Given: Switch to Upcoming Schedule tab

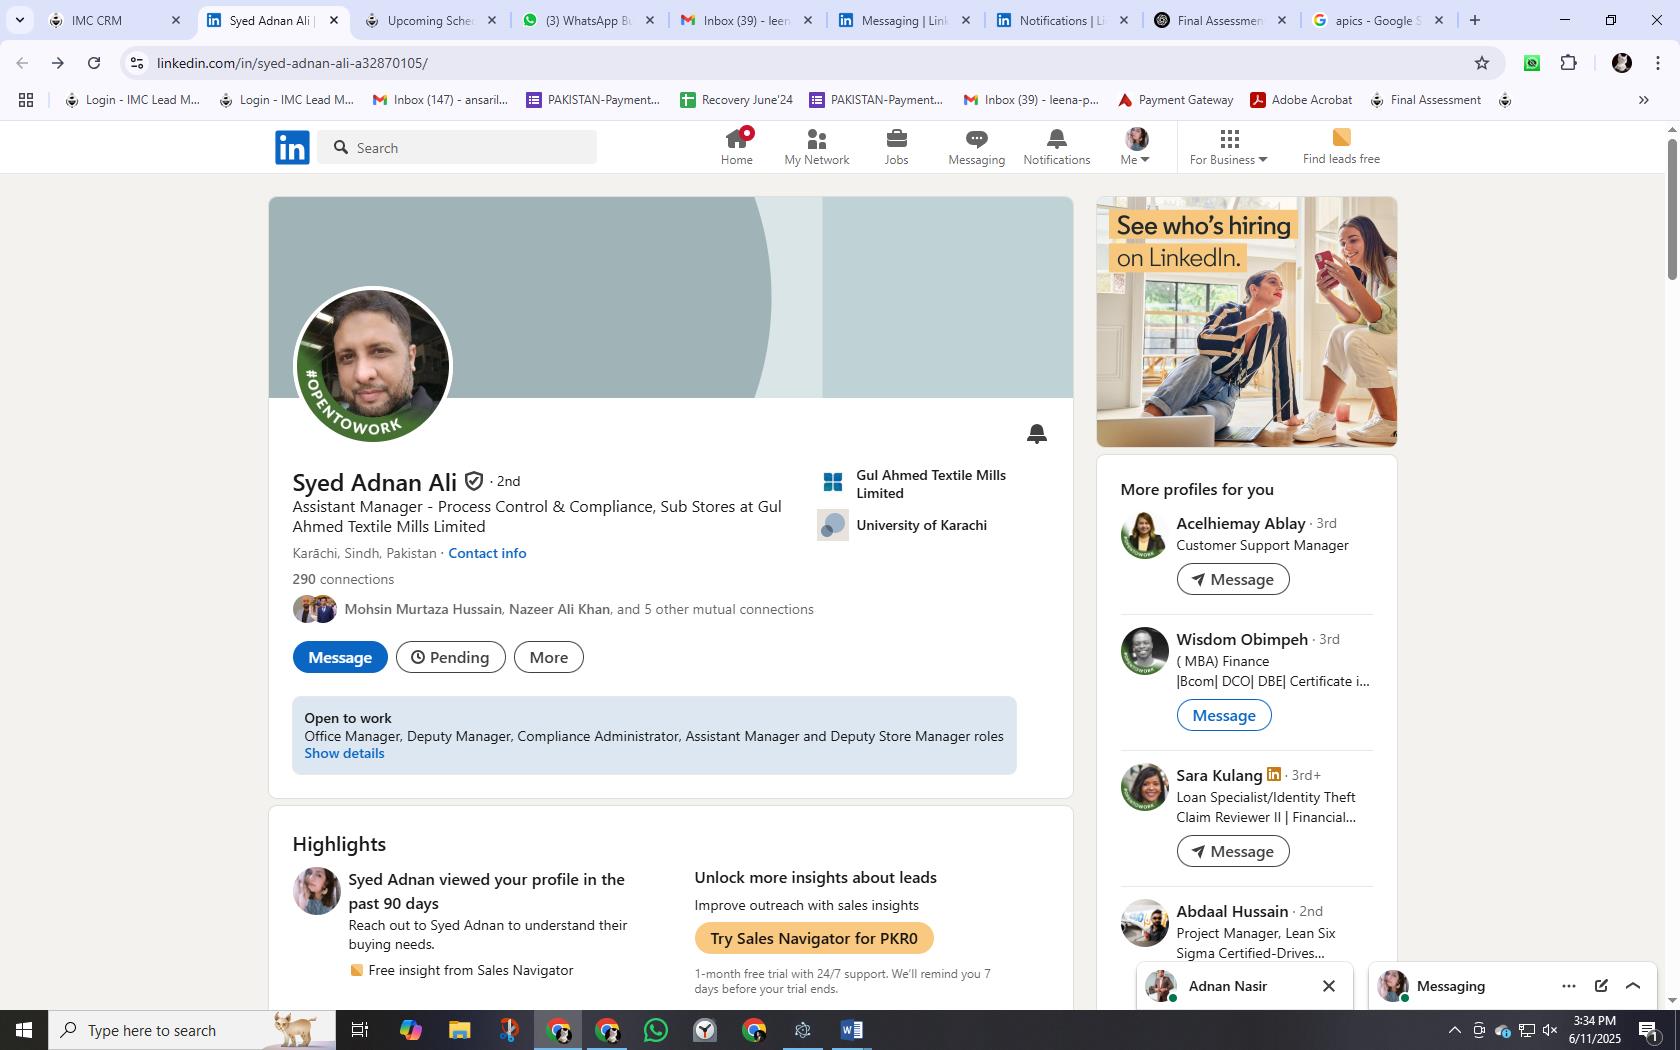Looking at the screenshot, I should tap(430, 20).
